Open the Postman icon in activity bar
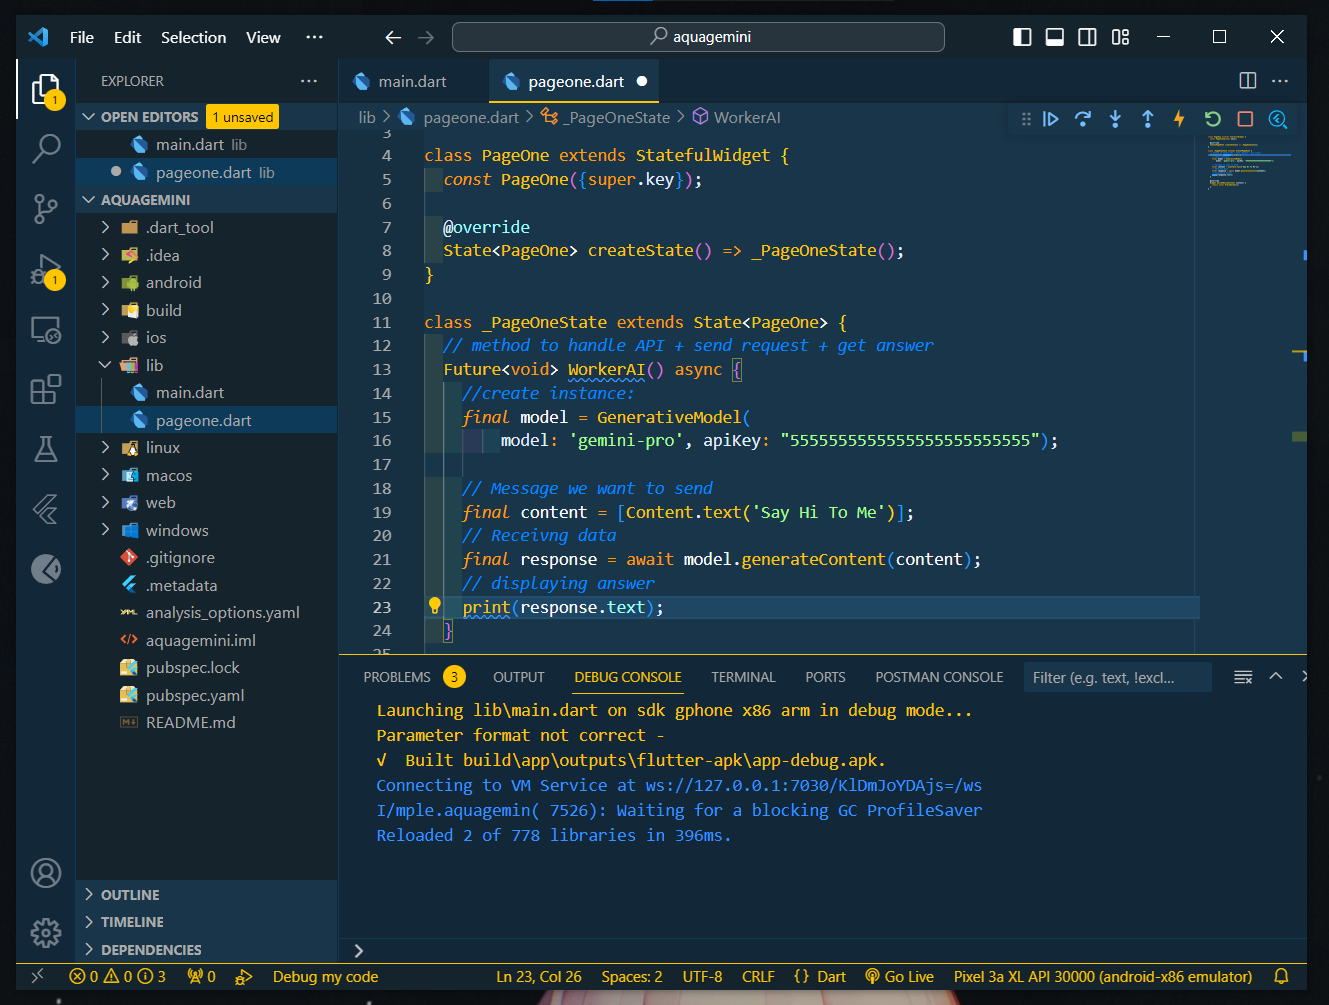 tap(46, 569)
